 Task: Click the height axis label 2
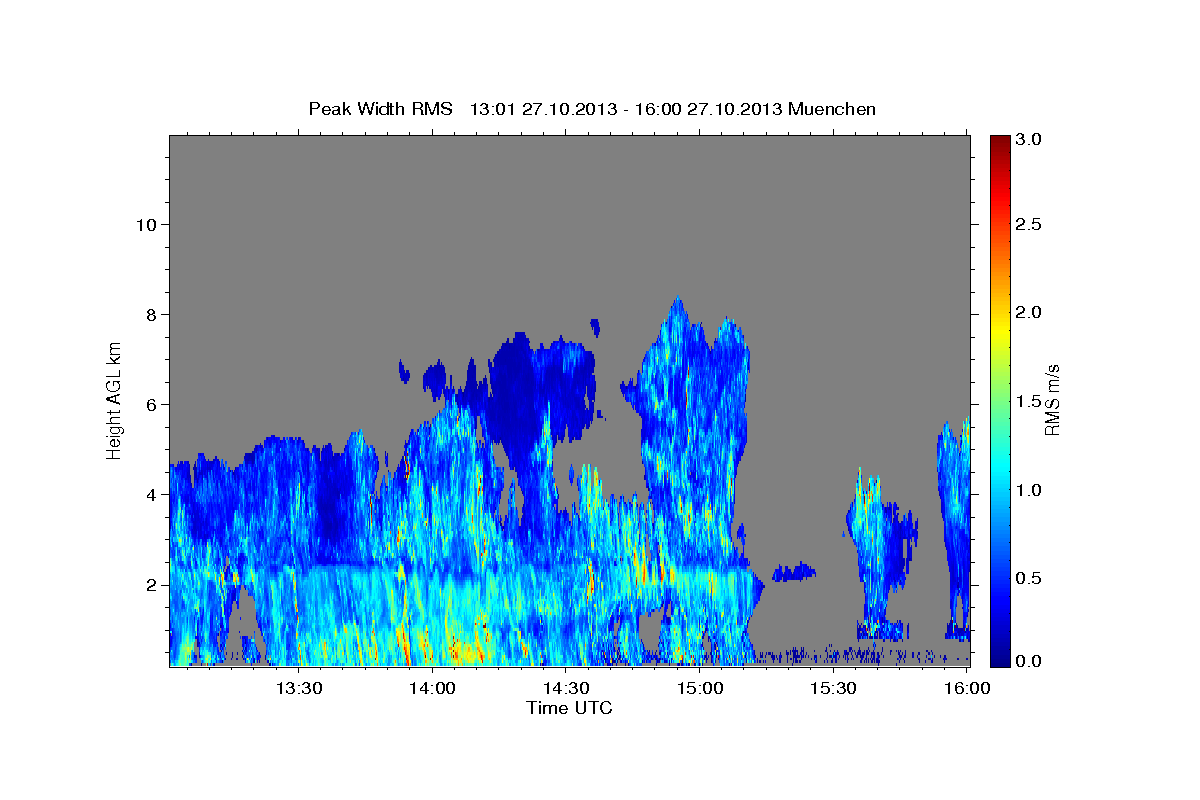tap(150, 585)
